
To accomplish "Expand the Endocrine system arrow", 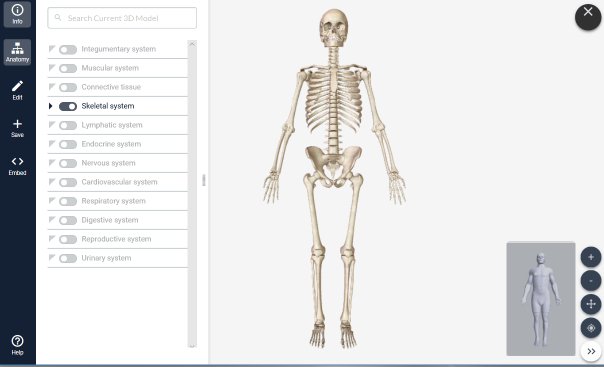I will (52, 143).
